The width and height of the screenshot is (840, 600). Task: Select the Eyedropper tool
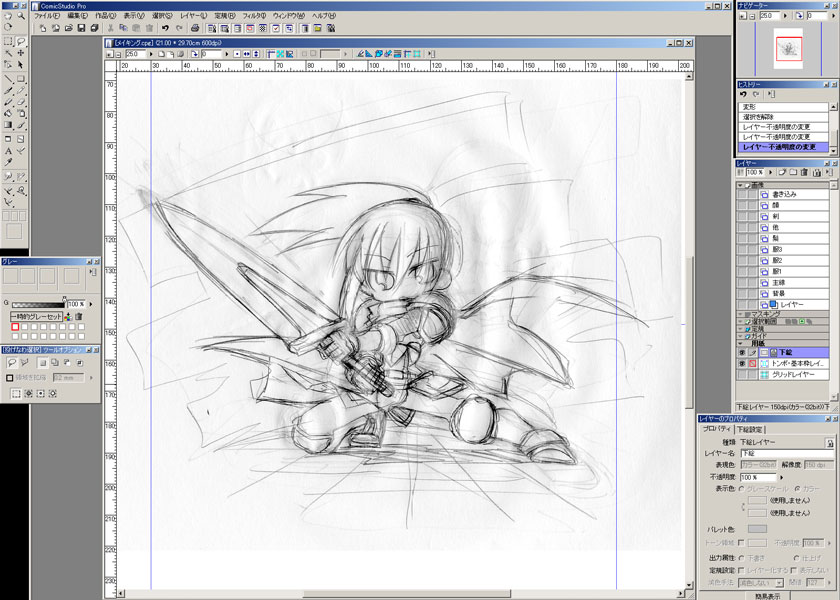pos(8,162)
